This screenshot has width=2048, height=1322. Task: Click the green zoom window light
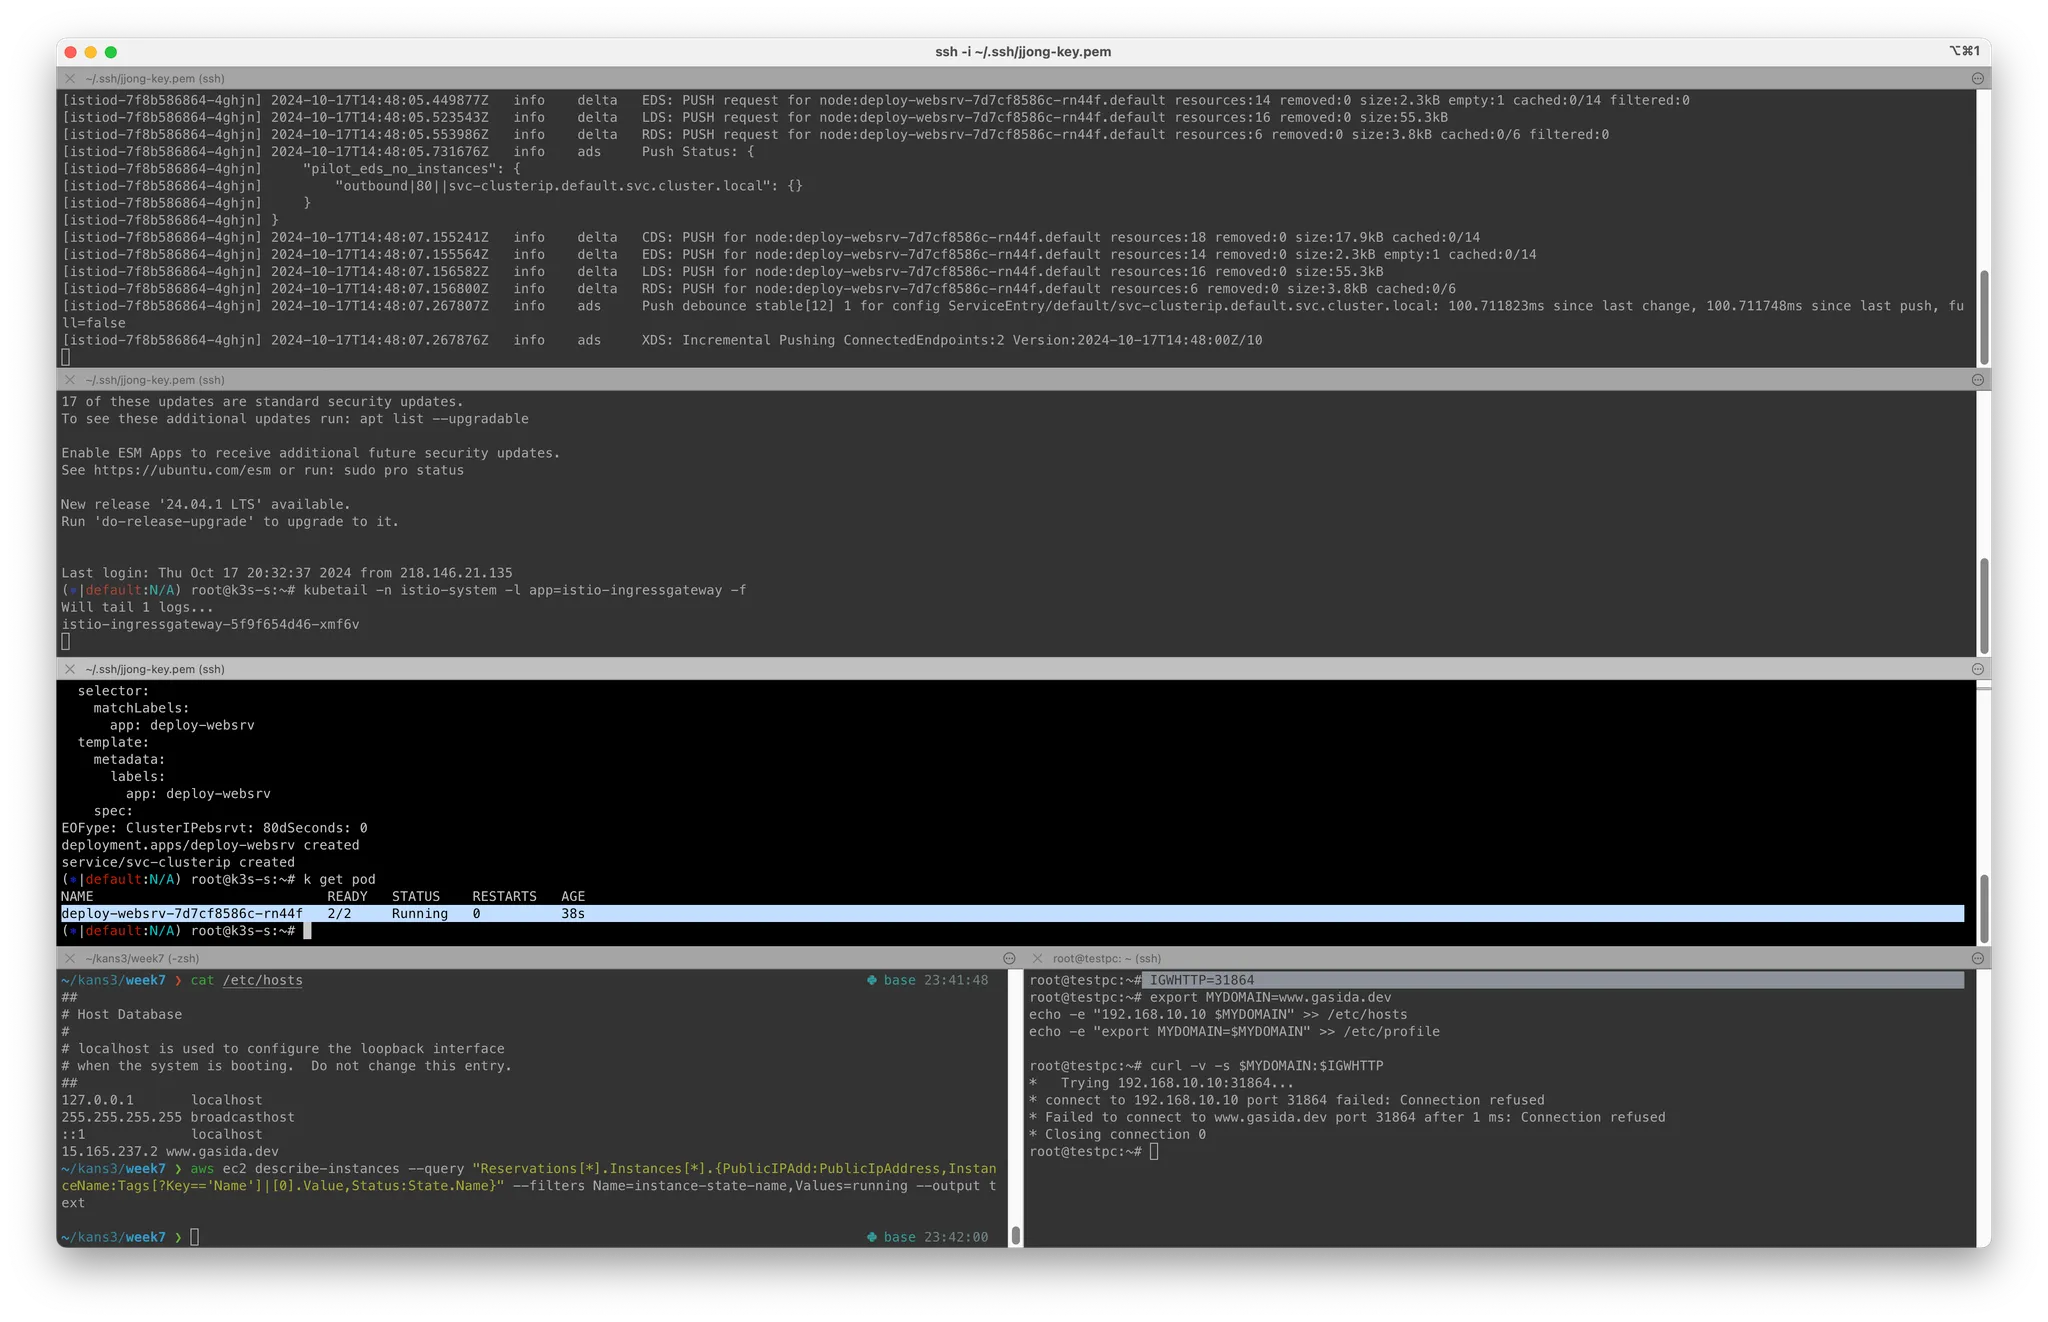tap(111, 52)
